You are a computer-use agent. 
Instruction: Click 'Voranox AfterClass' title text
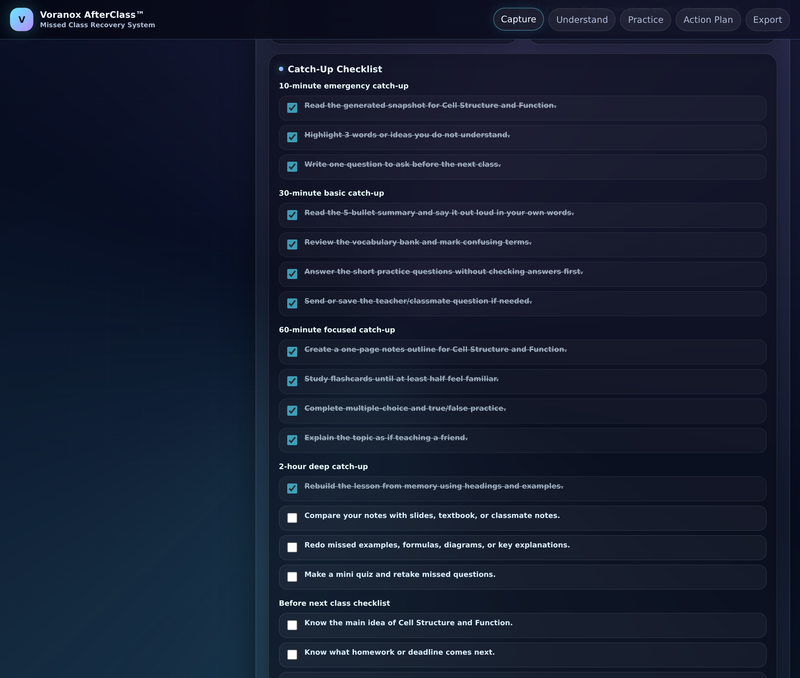pyautogui.click(x=91, y=15)
